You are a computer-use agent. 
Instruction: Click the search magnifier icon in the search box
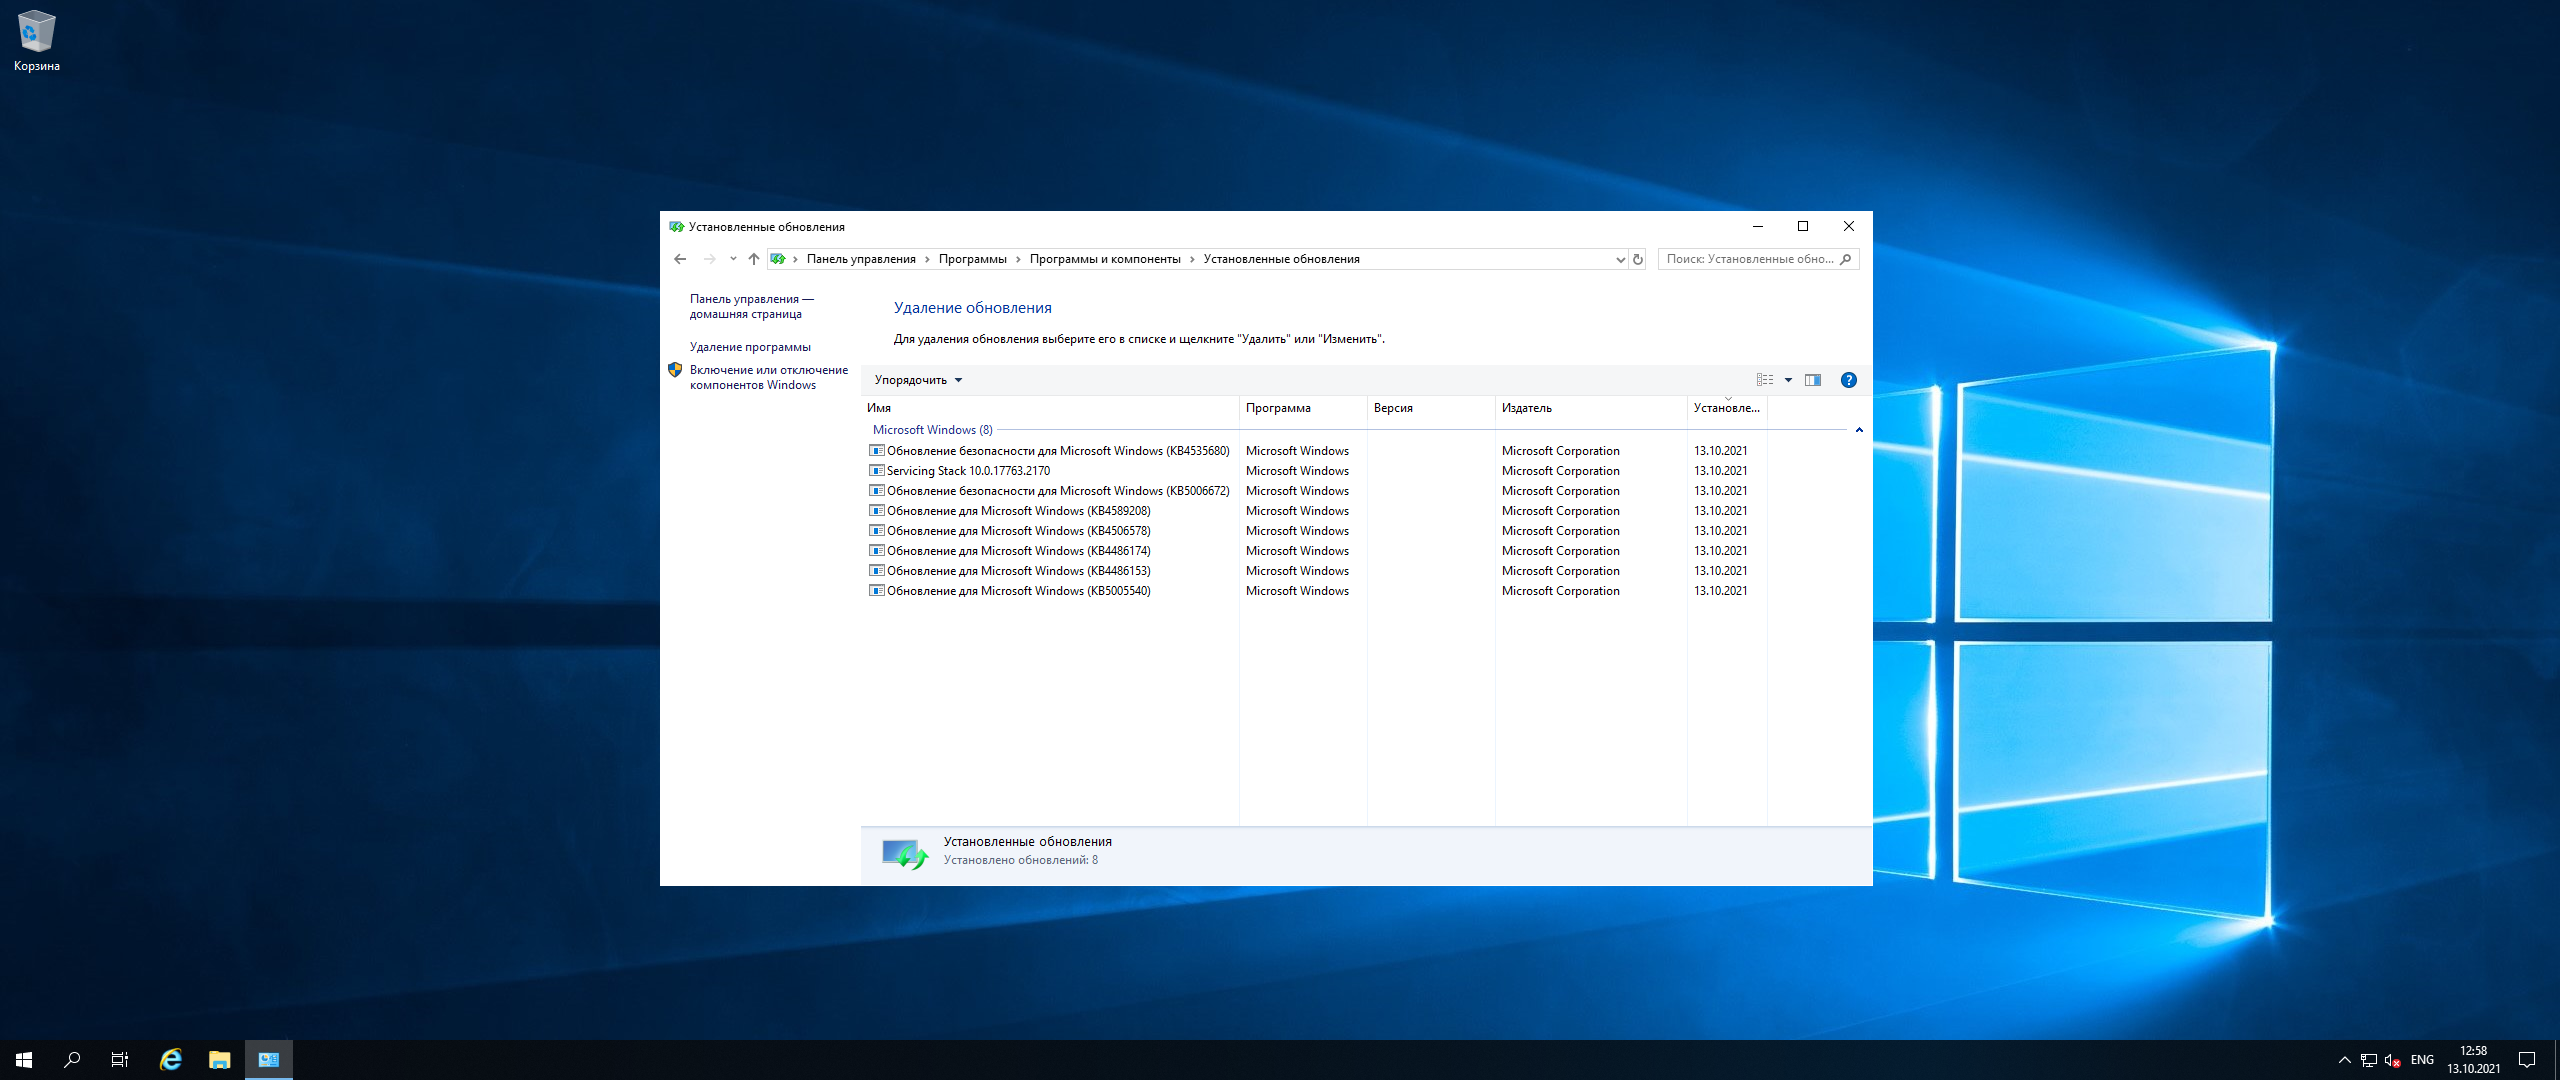point(1846,259)
